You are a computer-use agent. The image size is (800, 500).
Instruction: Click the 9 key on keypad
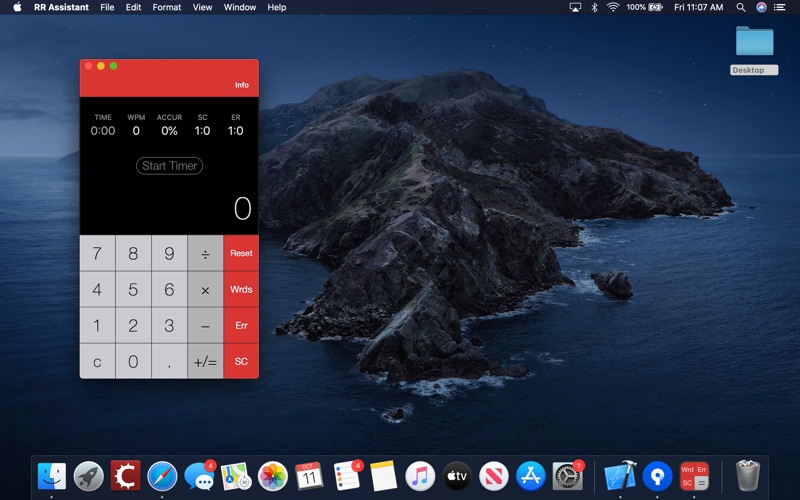point(169,253)
